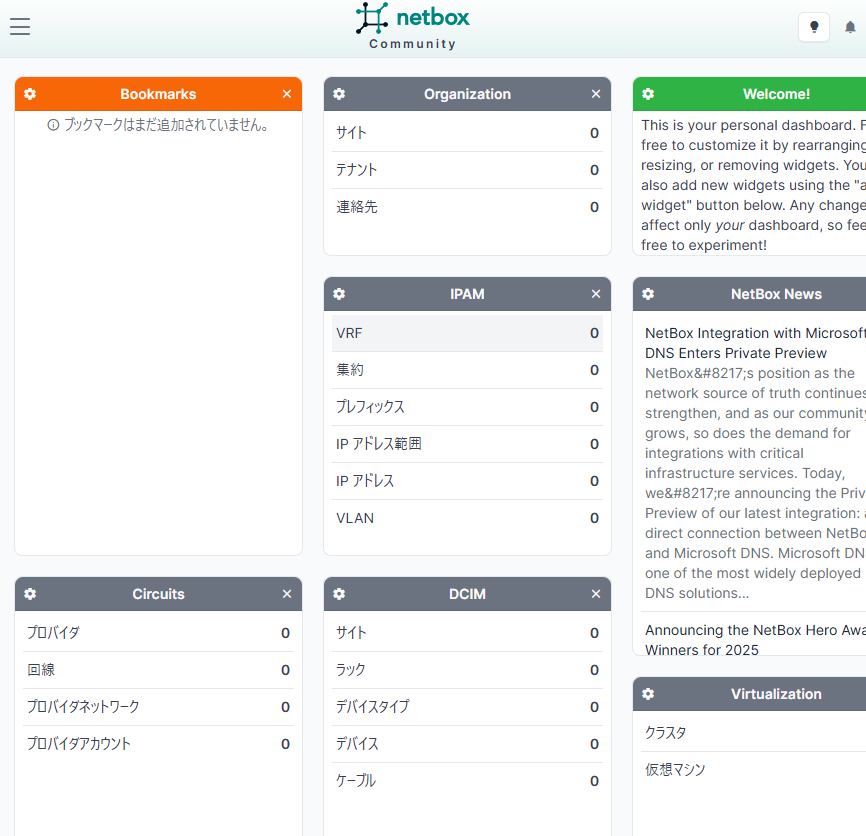Remove the Bookmarks widget
866x836 pixels.
coord(287,94)
